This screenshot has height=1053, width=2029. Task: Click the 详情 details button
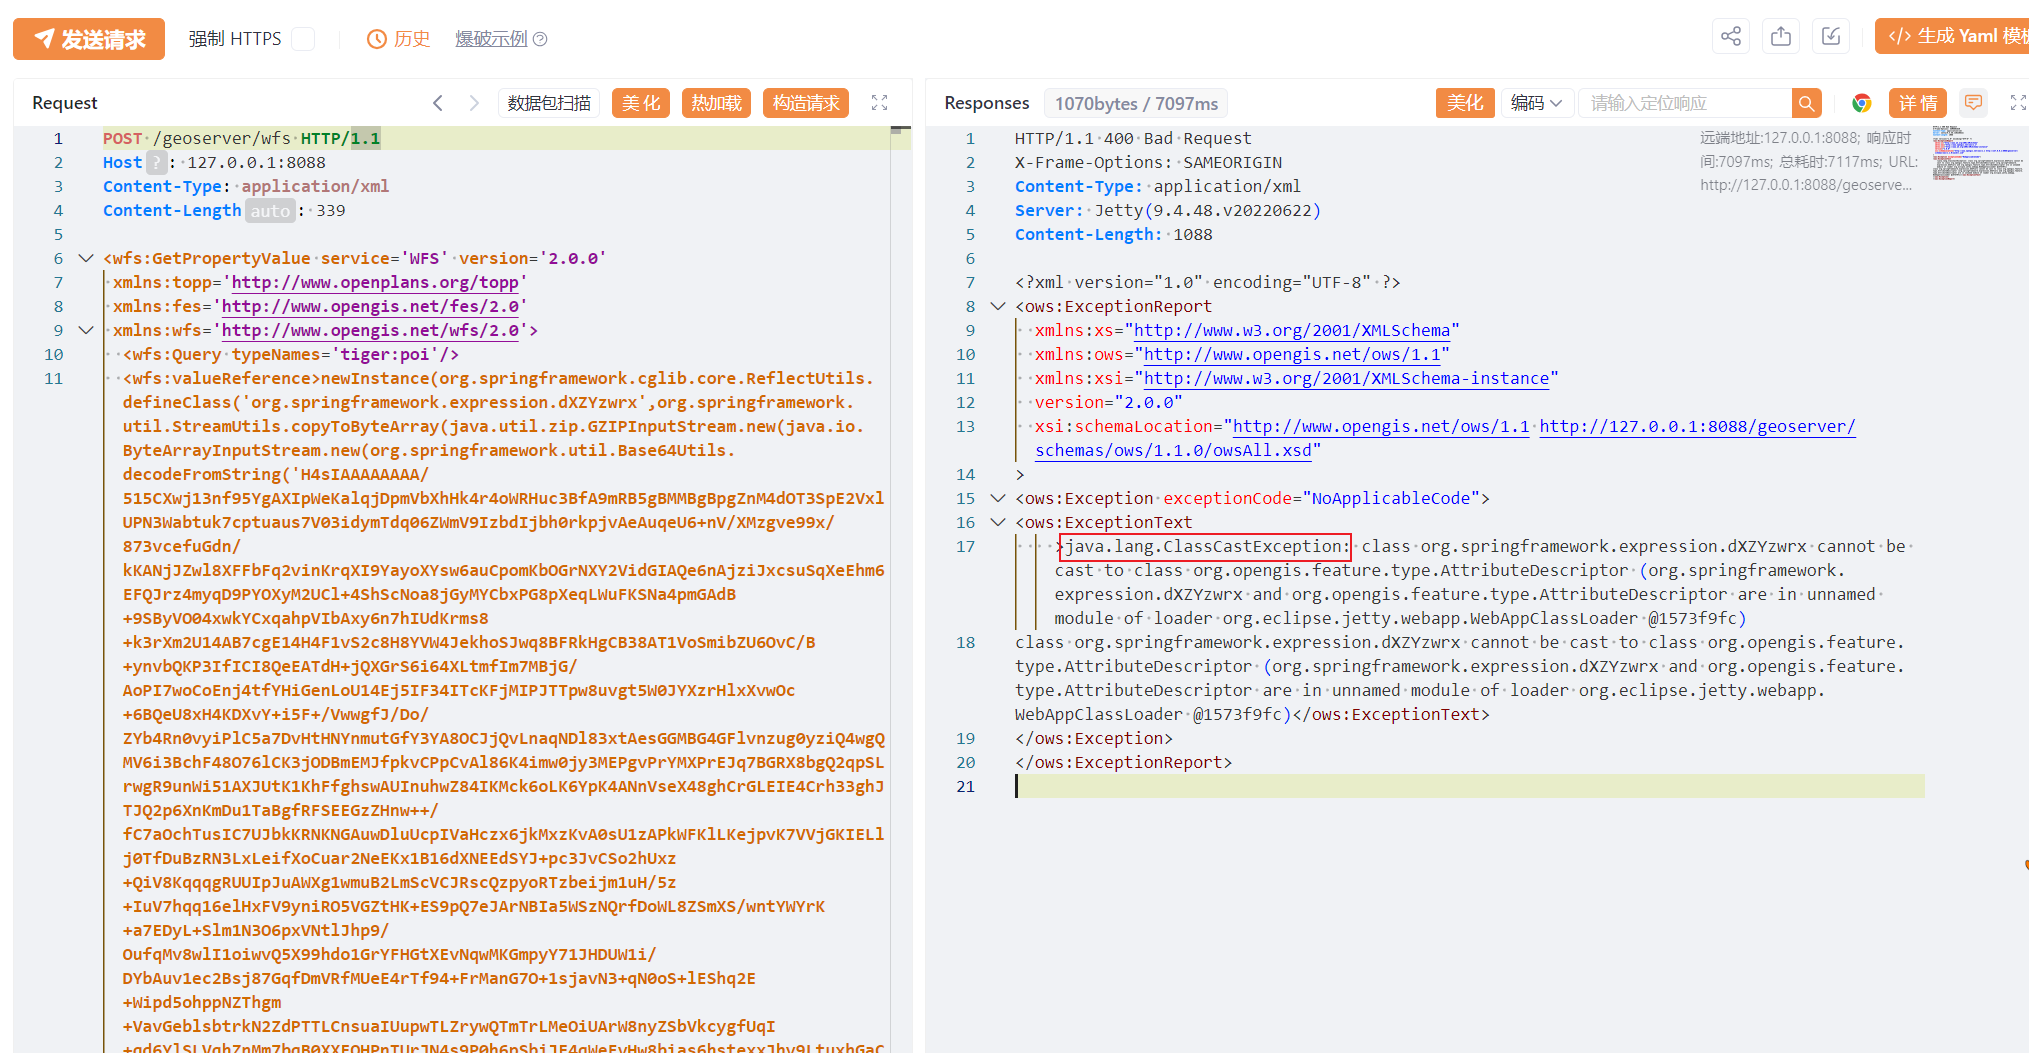pyautogui.click(x=1918, y=103)
